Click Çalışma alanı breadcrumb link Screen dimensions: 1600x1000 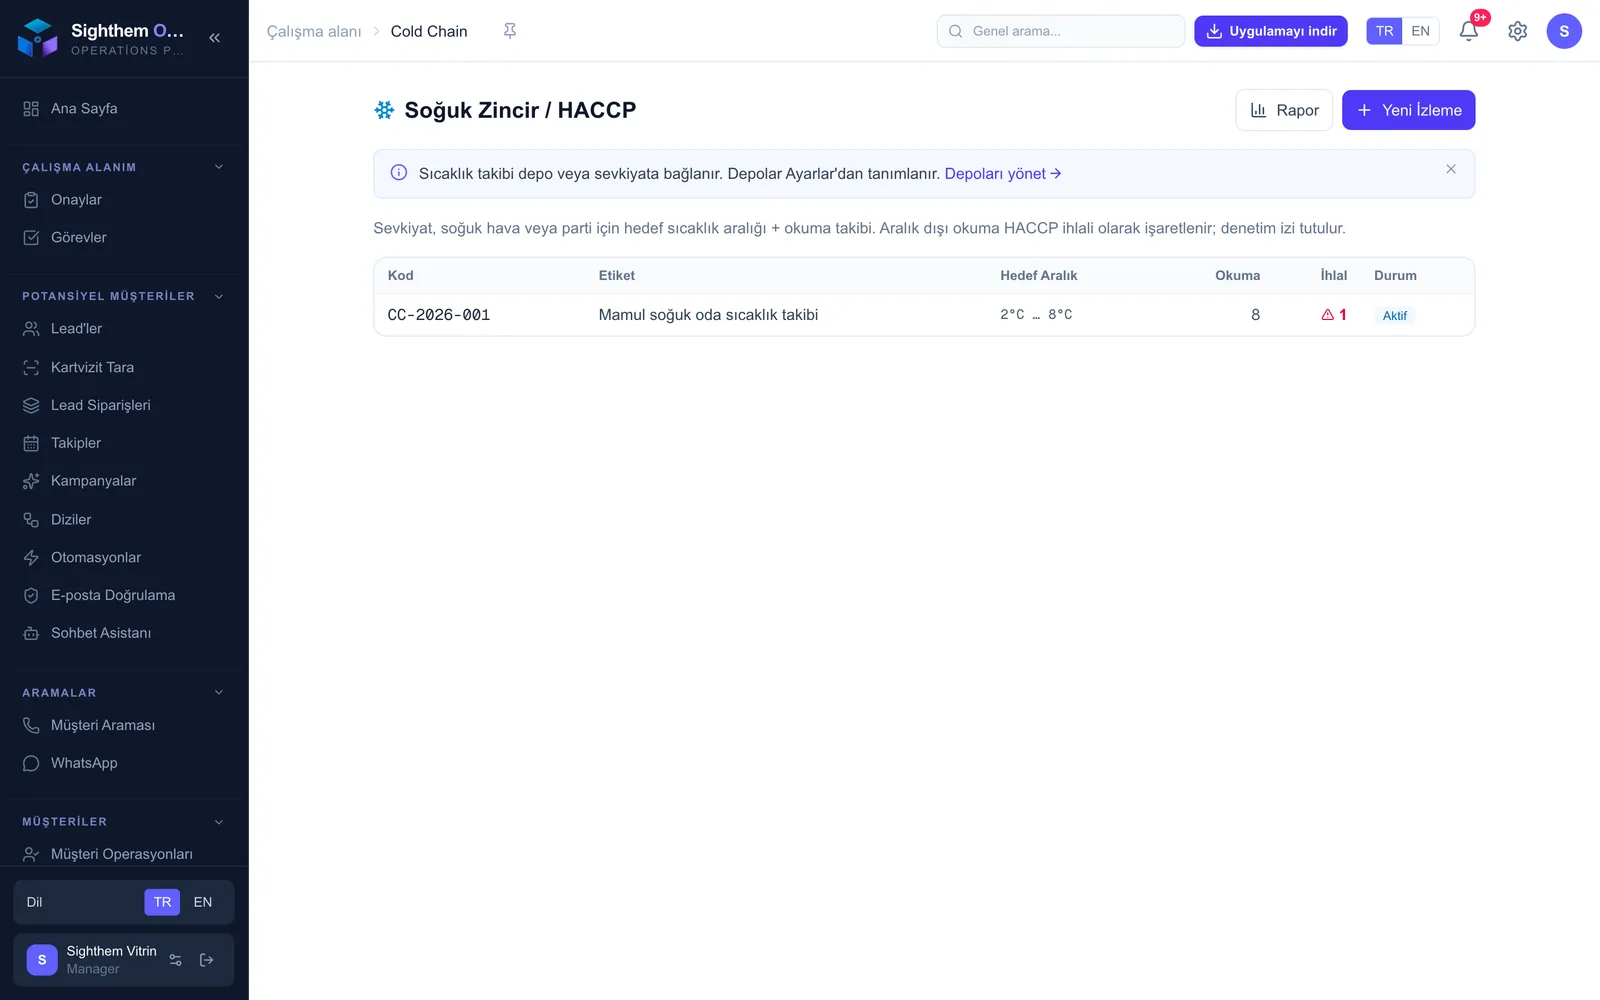(x=314, y=31)
